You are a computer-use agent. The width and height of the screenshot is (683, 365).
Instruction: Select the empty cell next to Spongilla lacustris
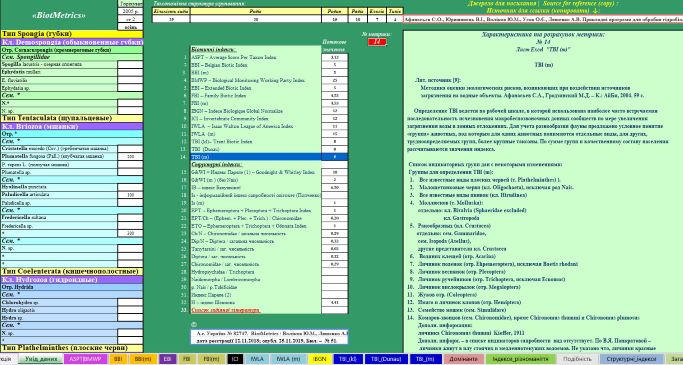pos(130,64)
